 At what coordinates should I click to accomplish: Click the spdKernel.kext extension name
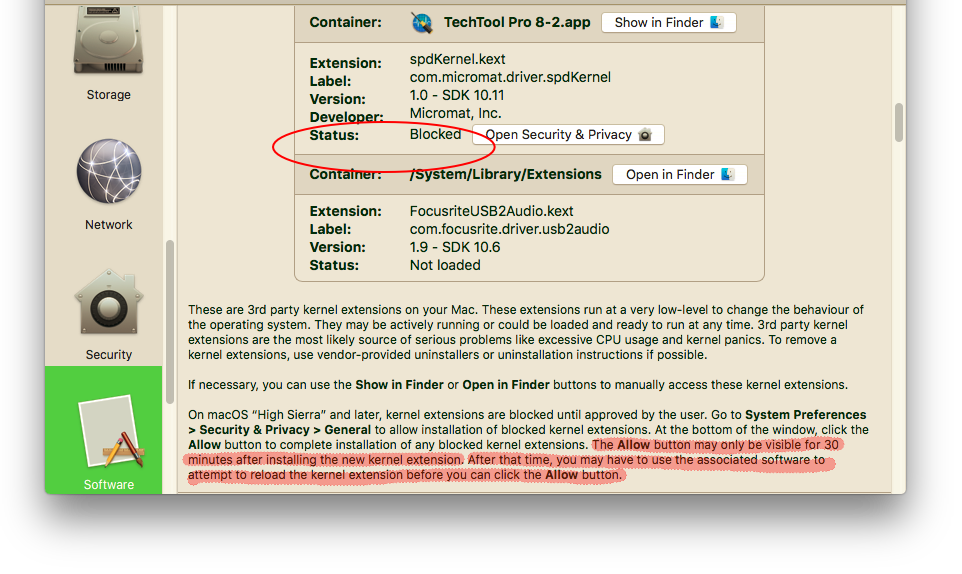[457, 59]
